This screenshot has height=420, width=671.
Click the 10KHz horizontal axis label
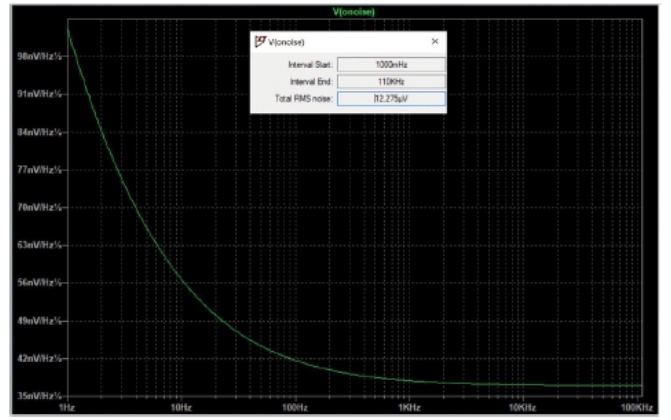pyautogui.click(x=521, y=408)
